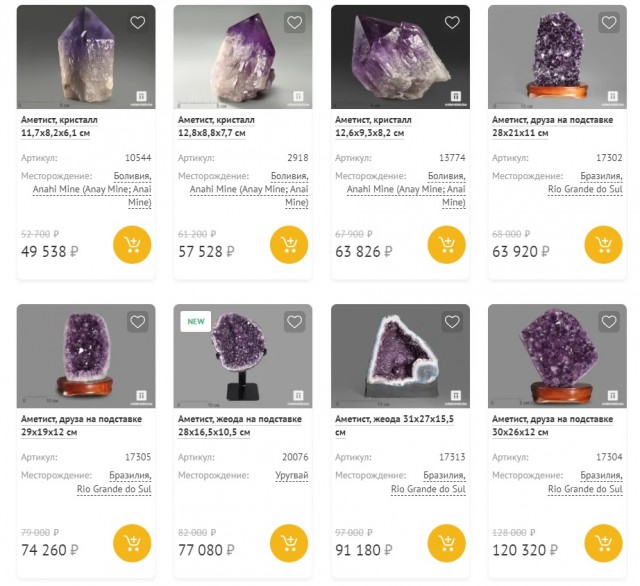Add the 49 538 ₽ amethyst crystal to cart
Viewport: 640px width, 586px height.
click(132, 245)
